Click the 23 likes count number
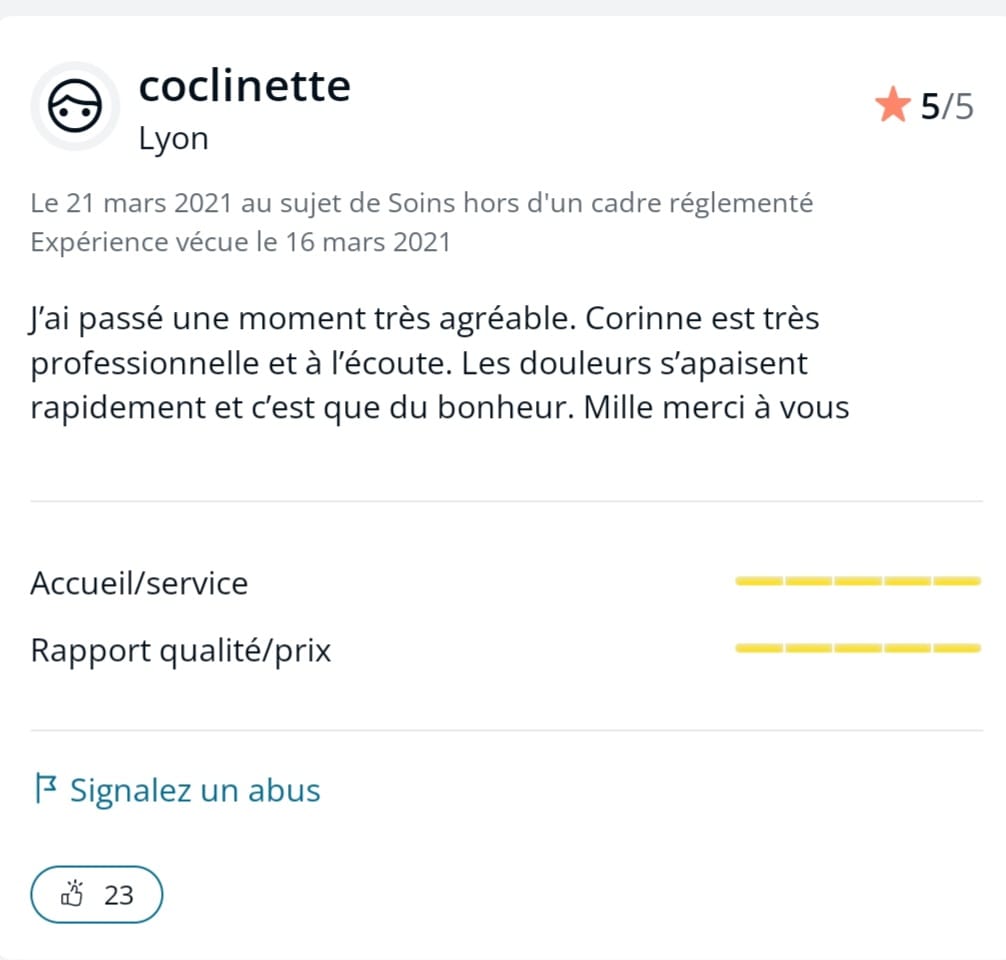Screen dimensions: 1006x960 coord(119,895)
